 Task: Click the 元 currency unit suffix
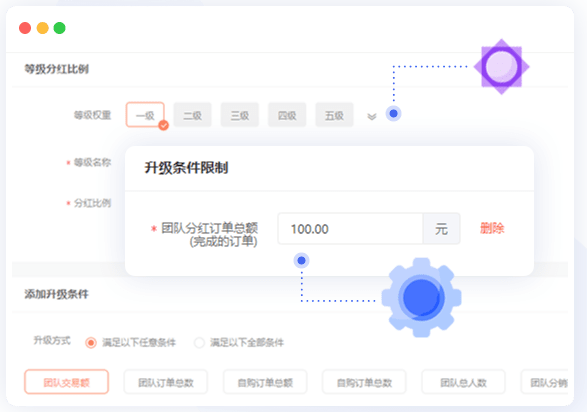pyautogui.click(x=441, y=229)
